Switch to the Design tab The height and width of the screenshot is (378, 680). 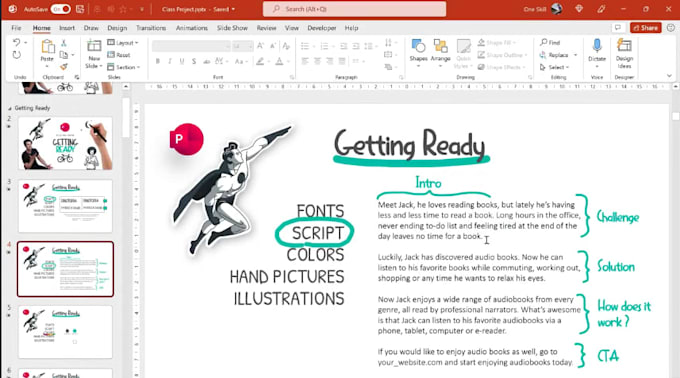coord(117,28)
